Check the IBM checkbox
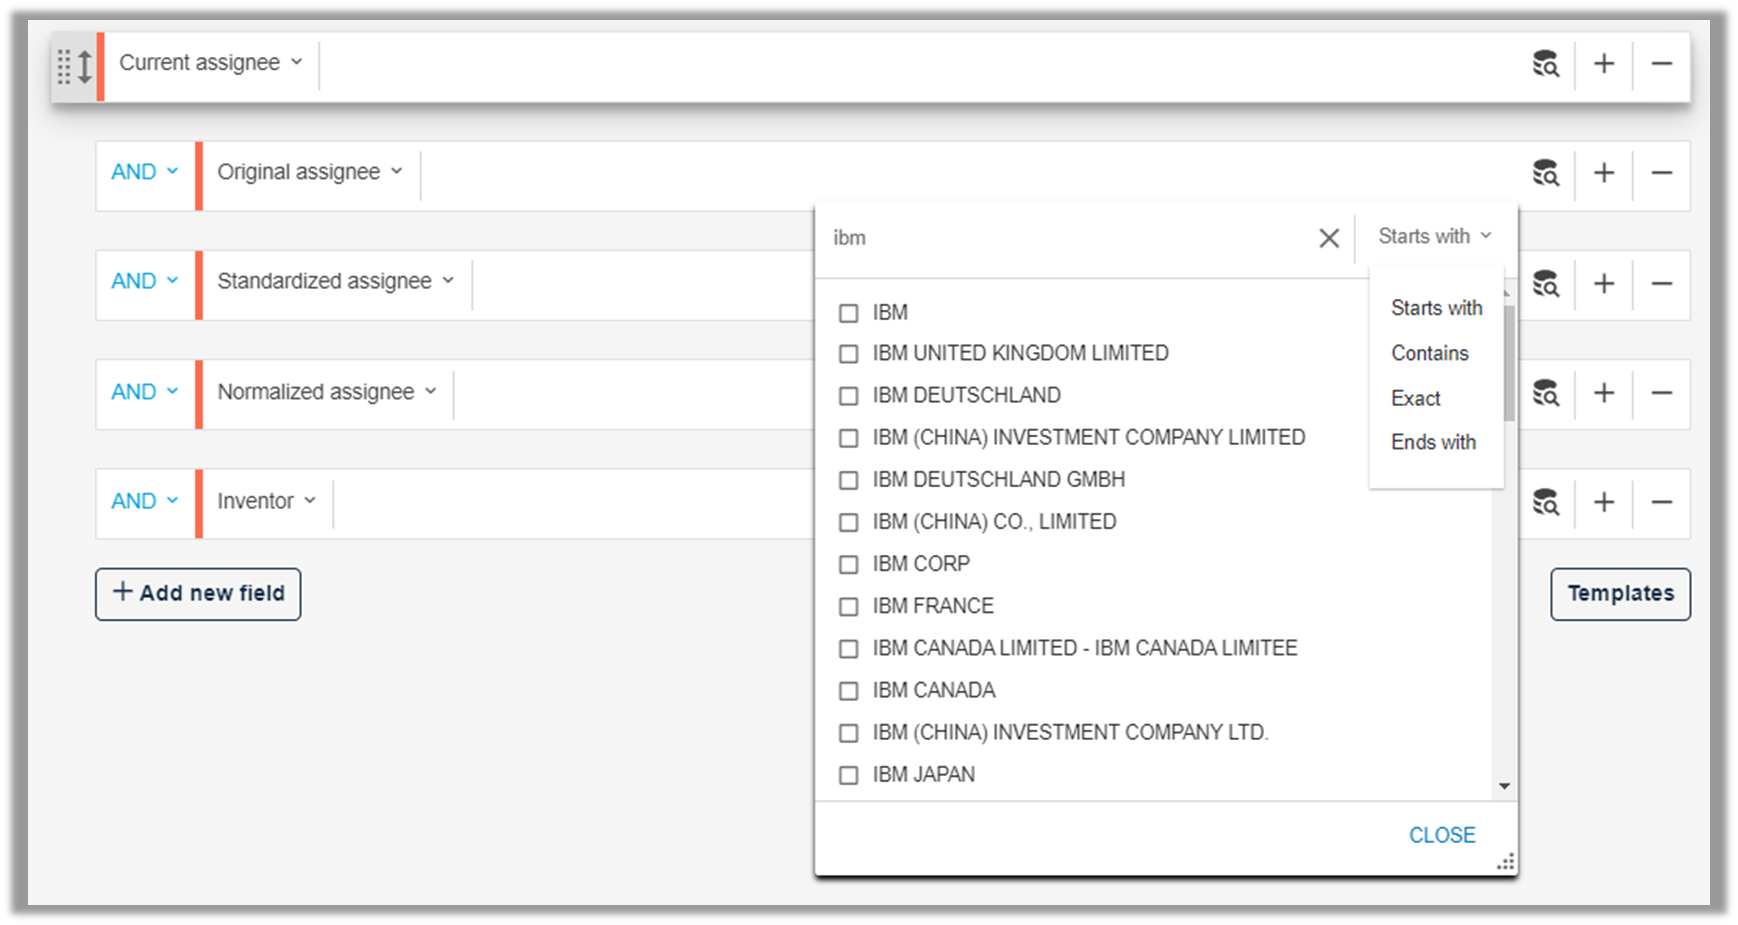 (x=849, y=313)
